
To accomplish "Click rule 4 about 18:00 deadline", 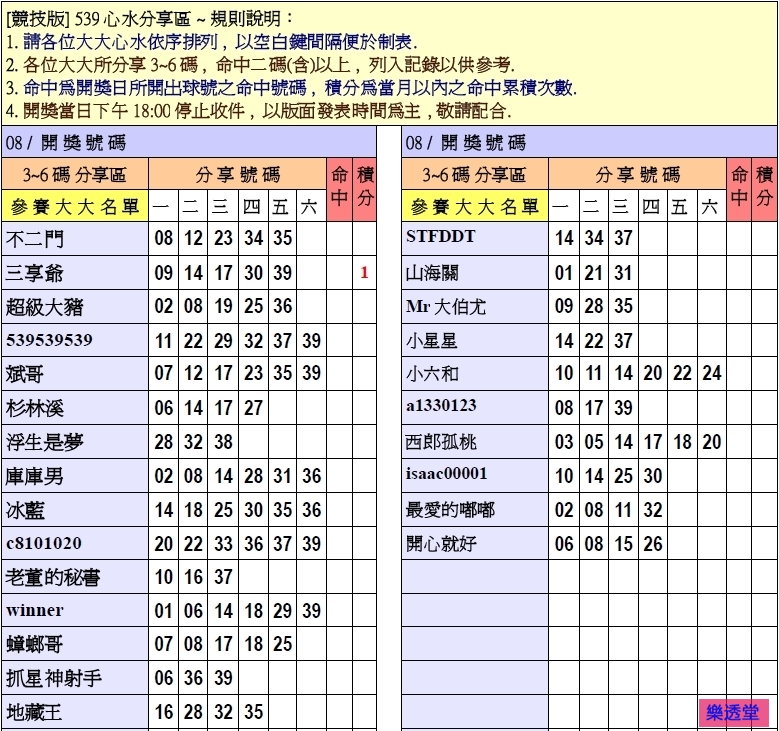I will 259,110.
